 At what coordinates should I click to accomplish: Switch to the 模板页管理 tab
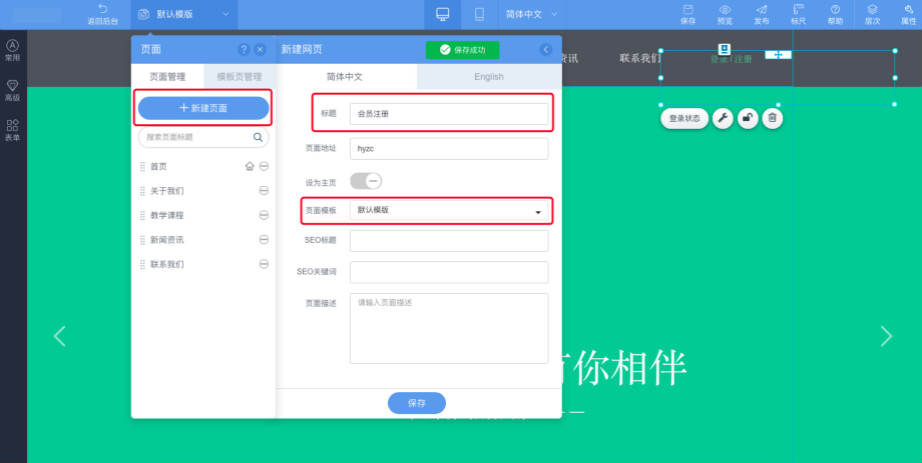pos(239,76)
